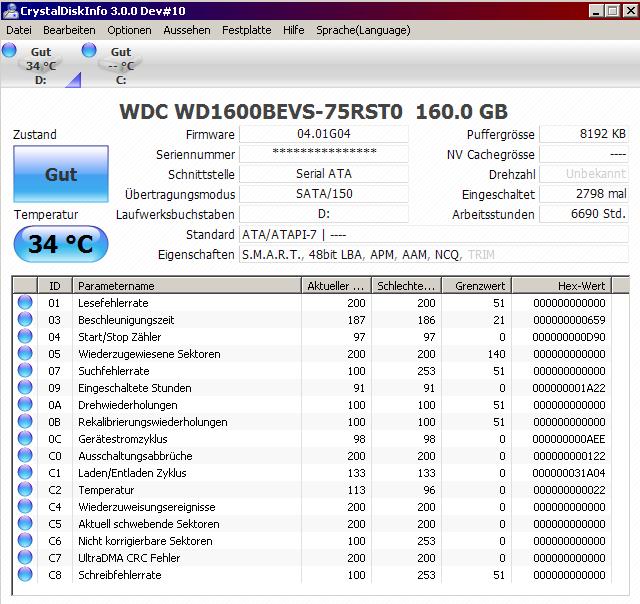Click status orb of Aktuell schwebende Sektoren row
This screenshot has width=640, height=604.
[25, 524]
